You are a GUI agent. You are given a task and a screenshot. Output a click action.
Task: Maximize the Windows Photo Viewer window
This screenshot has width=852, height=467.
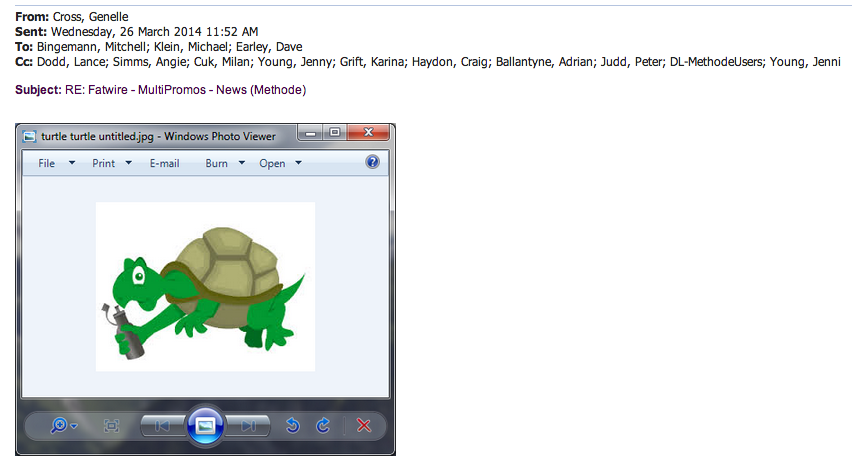(335, 133)
